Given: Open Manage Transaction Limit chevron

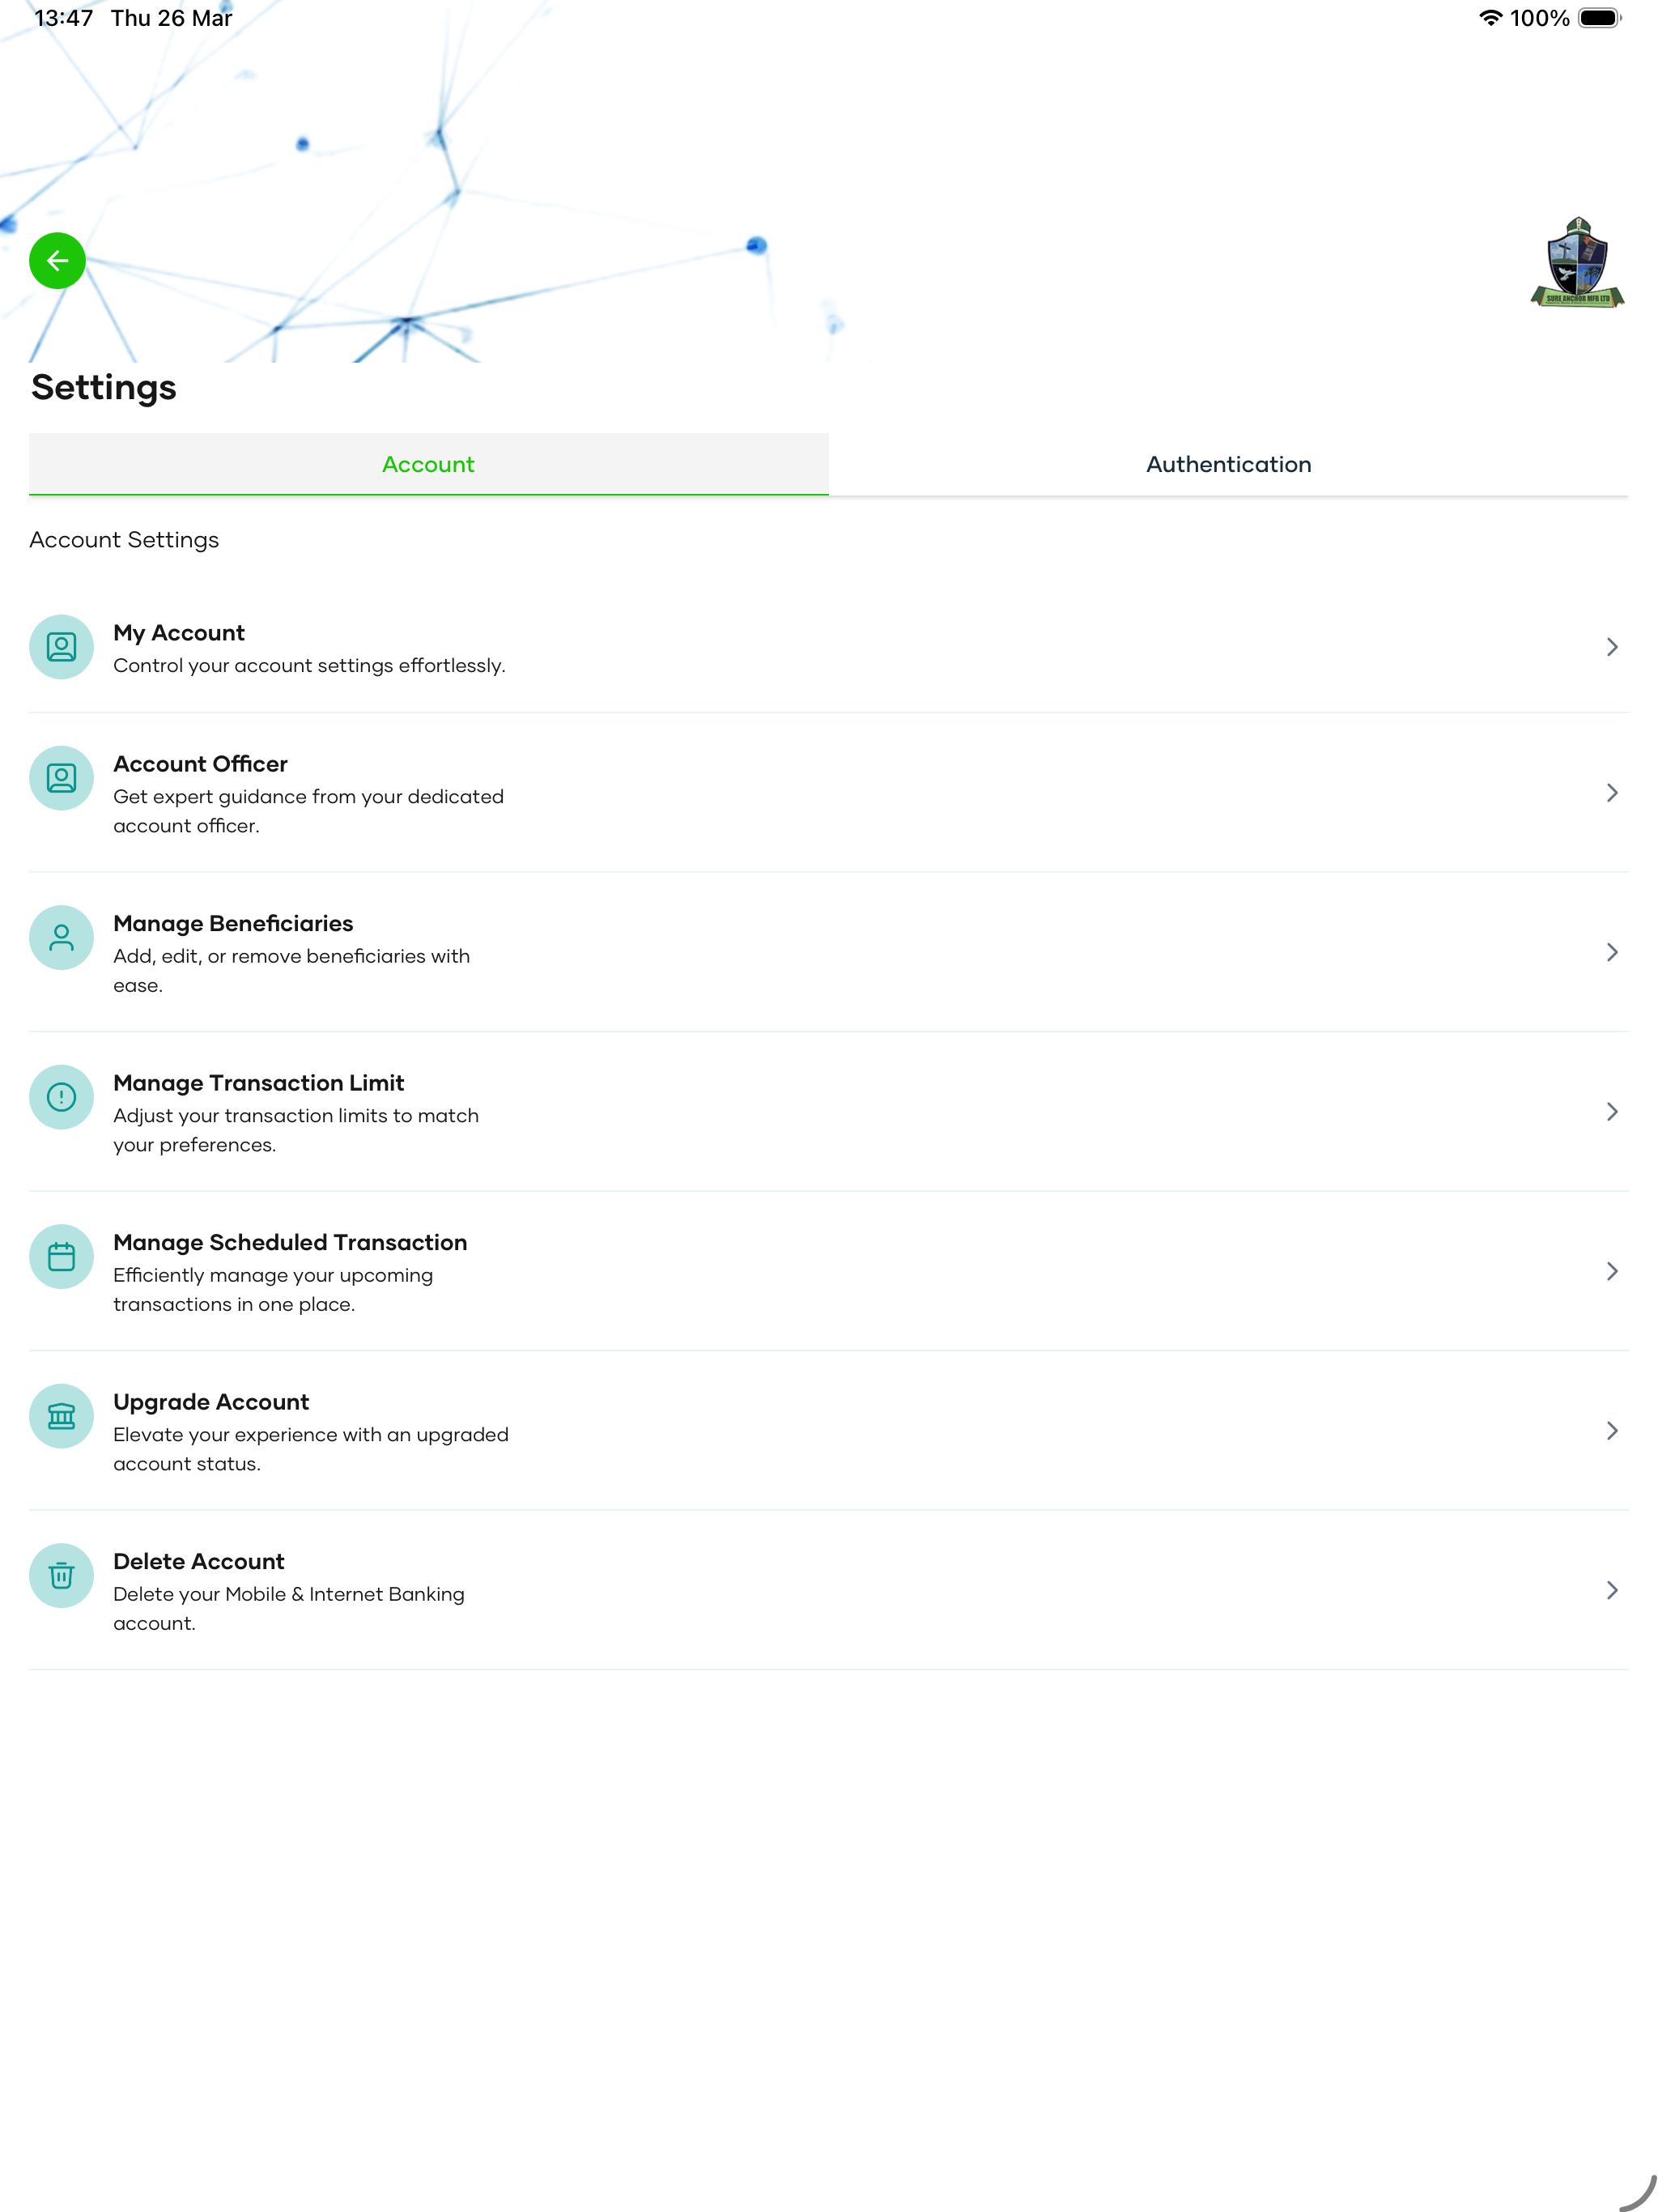Looking at the screenshot, I should (x=1611, y=1112).
